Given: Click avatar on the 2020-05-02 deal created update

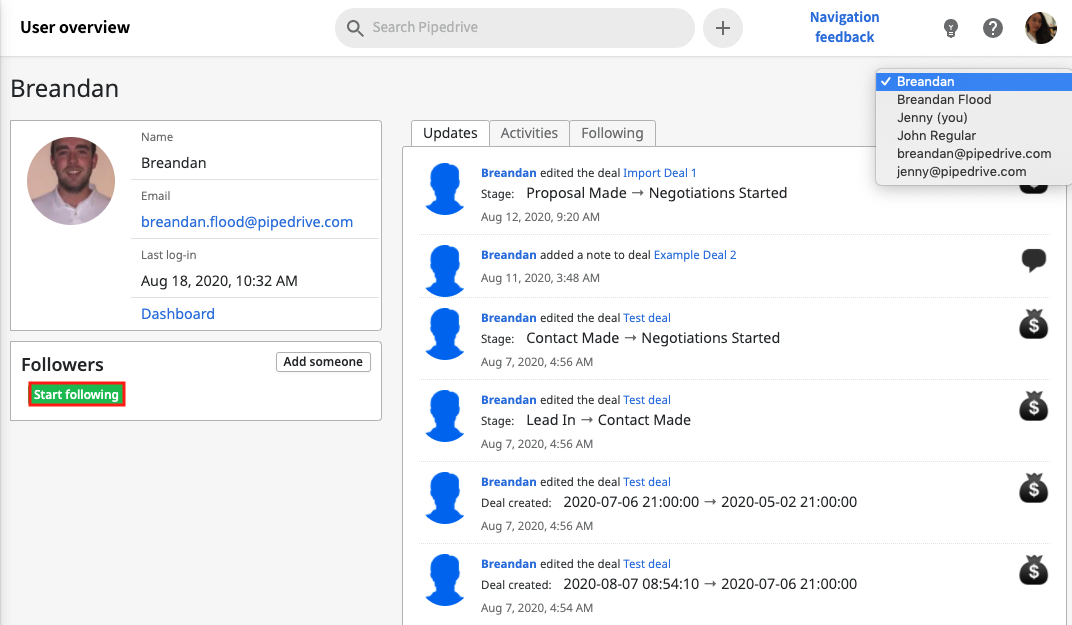Looking at the screenshot, I should tap(445, 498).
